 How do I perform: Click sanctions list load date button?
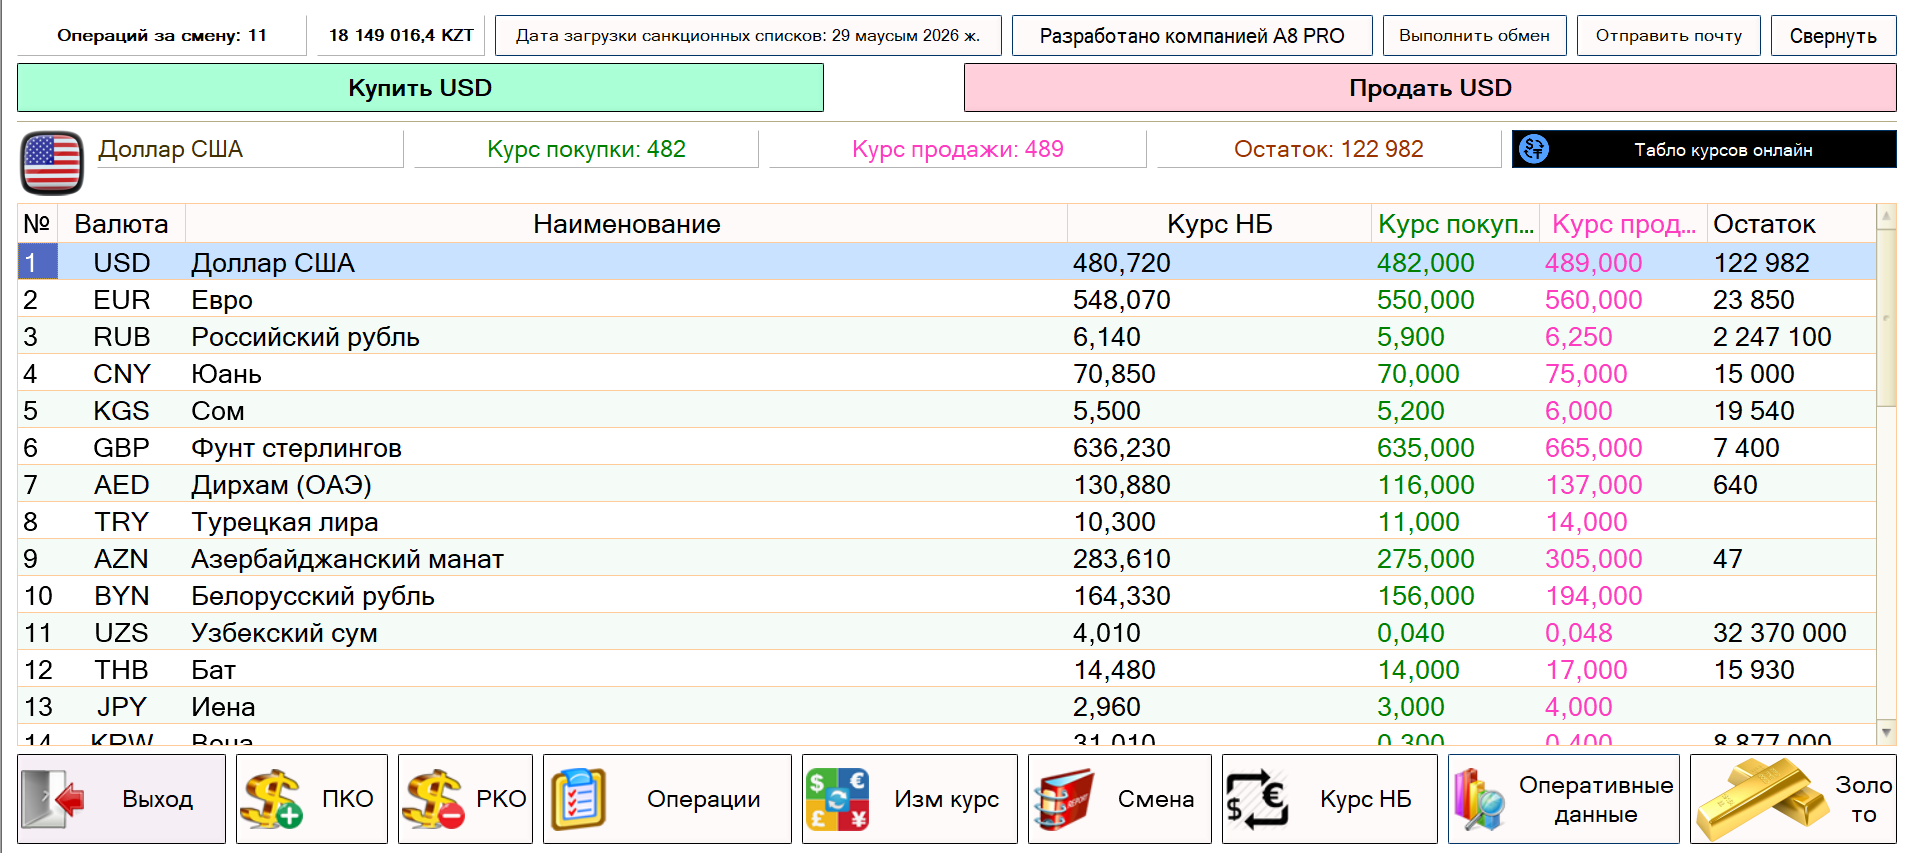click(748, 36)
